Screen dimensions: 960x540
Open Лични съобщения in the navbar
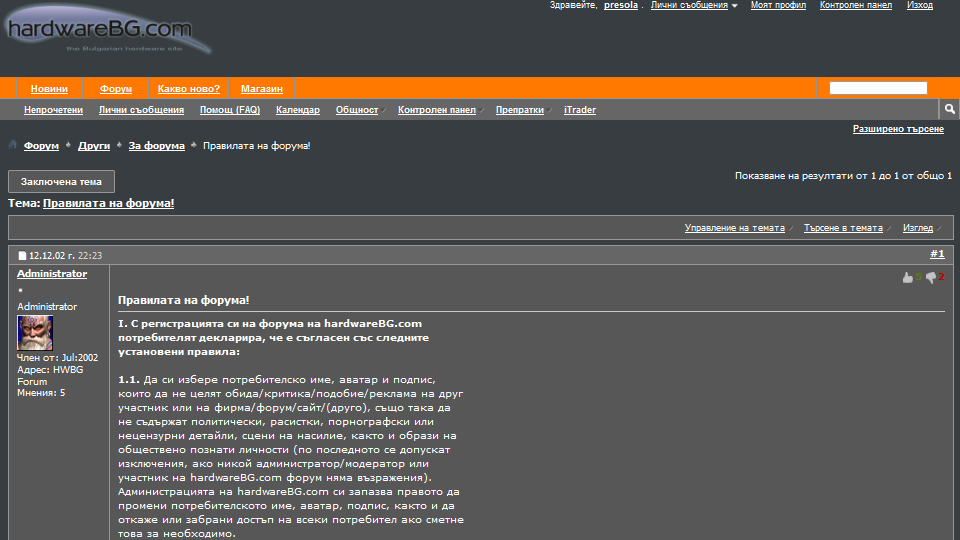141,110
